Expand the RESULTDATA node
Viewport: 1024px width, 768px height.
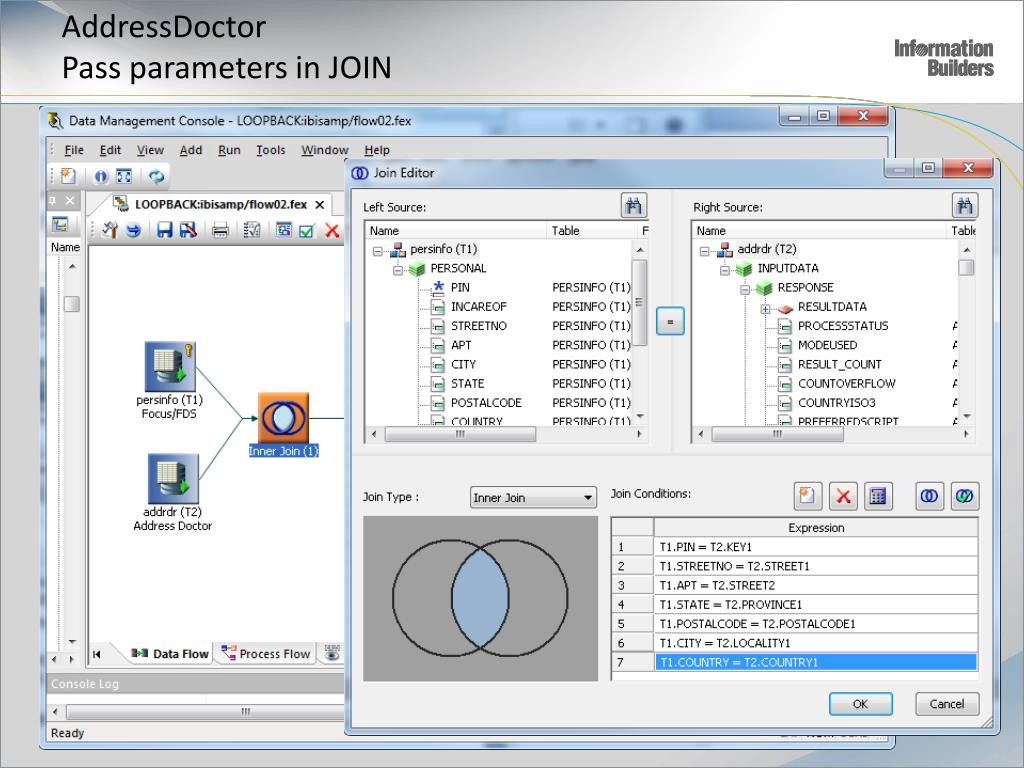coord(765,309)
